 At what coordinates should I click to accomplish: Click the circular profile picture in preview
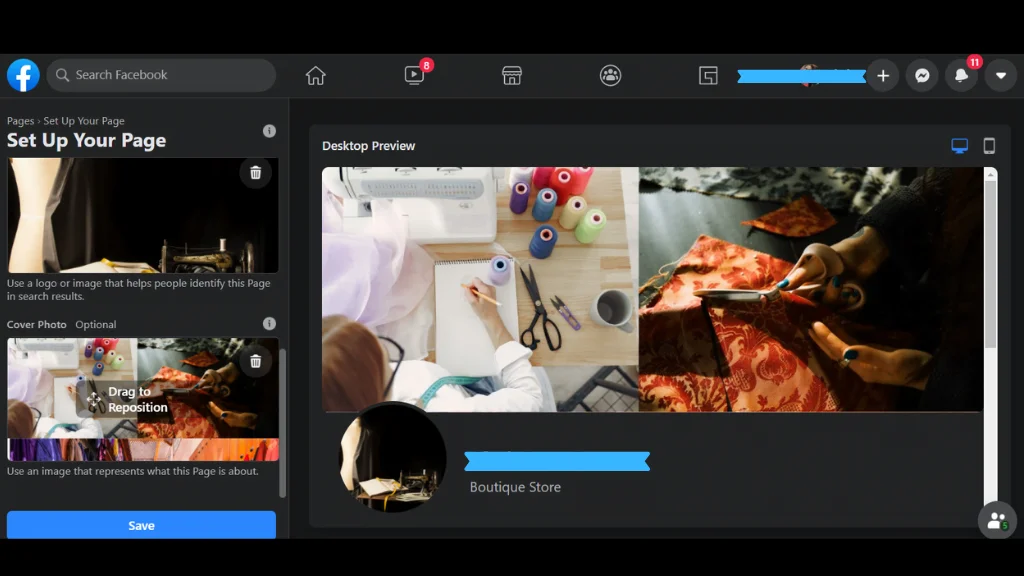392,457
